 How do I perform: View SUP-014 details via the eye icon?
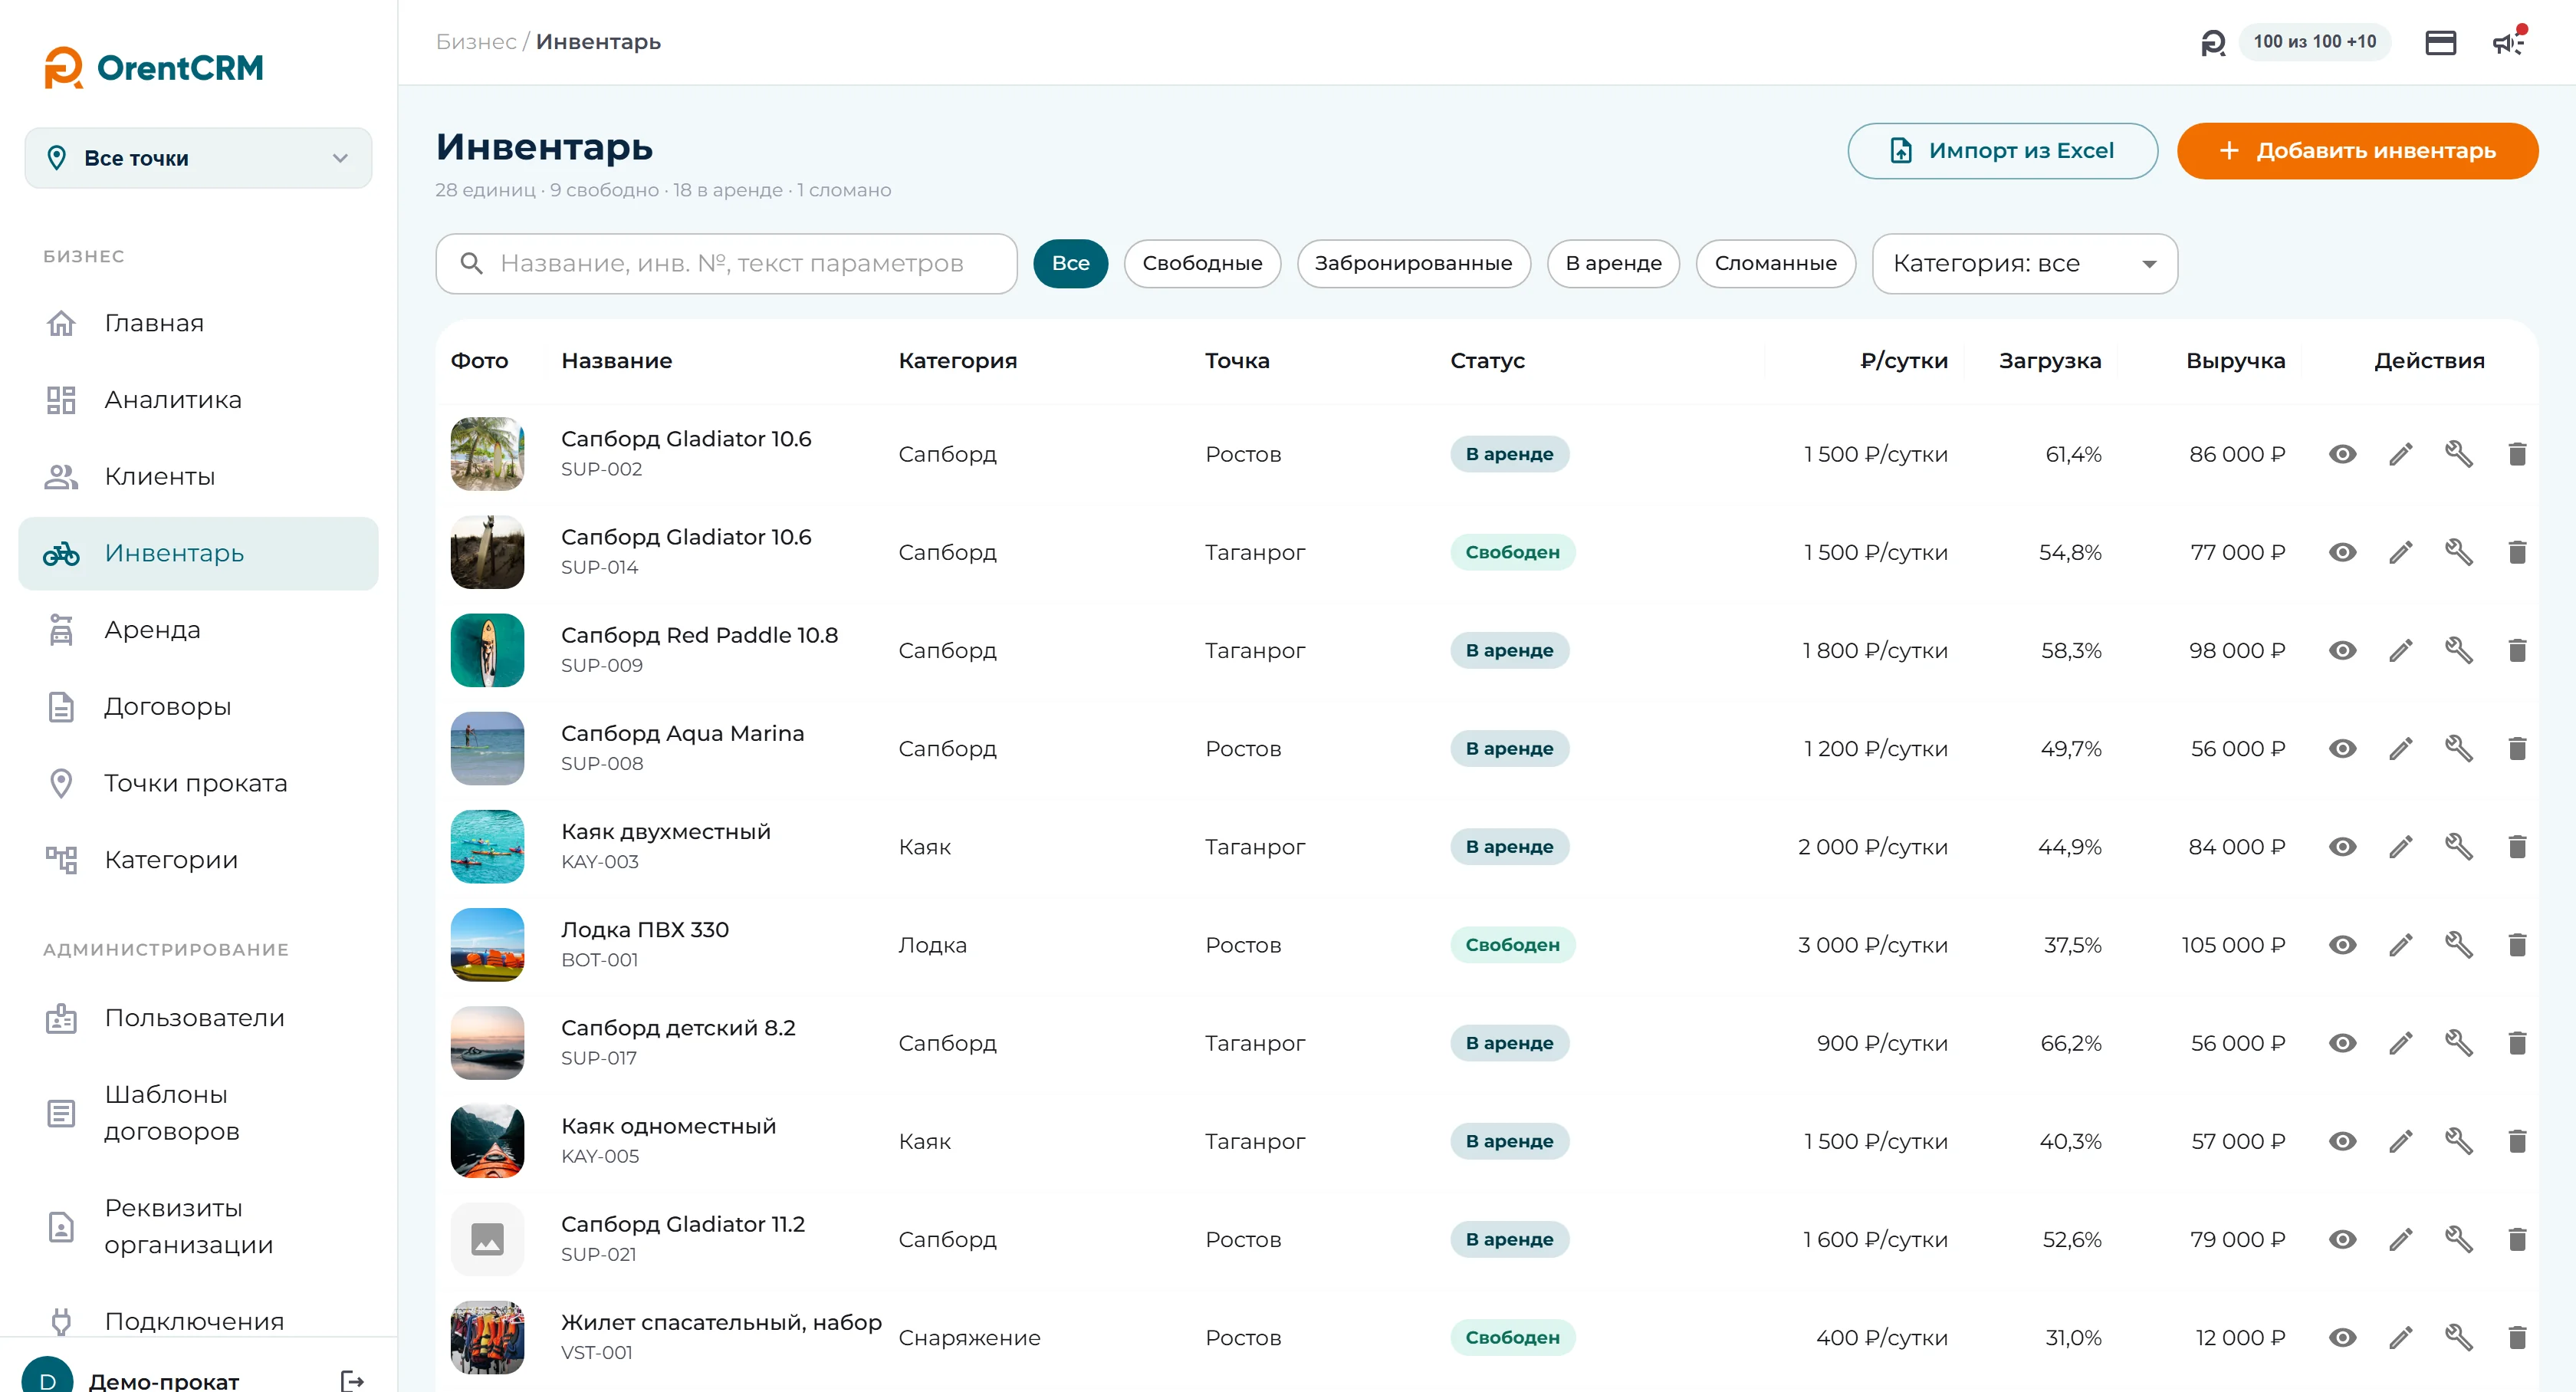(2342, 552)
